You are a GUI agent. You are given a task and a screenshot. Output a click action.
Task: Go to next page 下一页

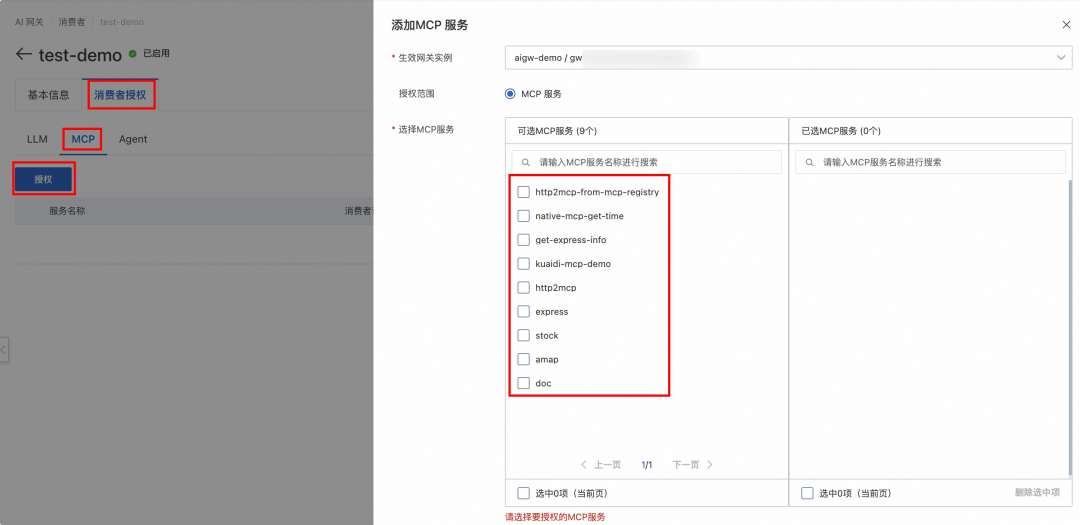coord(692,465)
